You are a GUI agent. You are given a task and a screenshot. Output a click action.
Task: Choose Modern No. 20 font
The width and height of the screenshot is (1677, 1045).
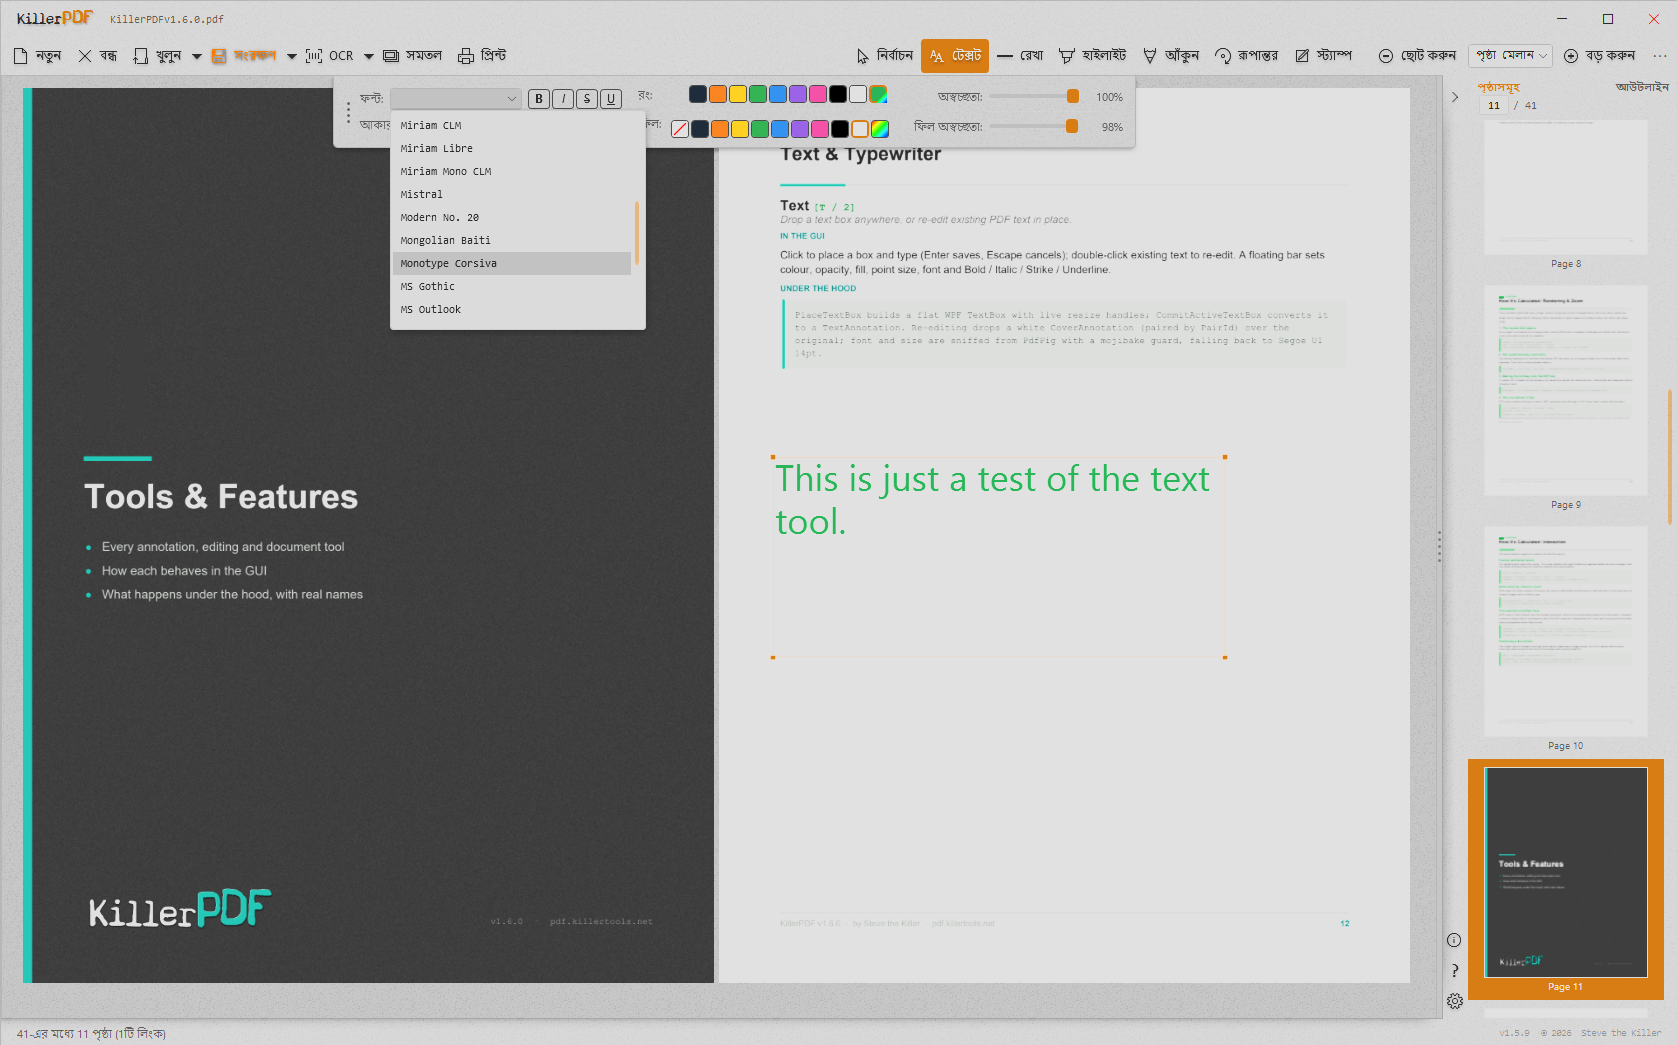point(512,218)
